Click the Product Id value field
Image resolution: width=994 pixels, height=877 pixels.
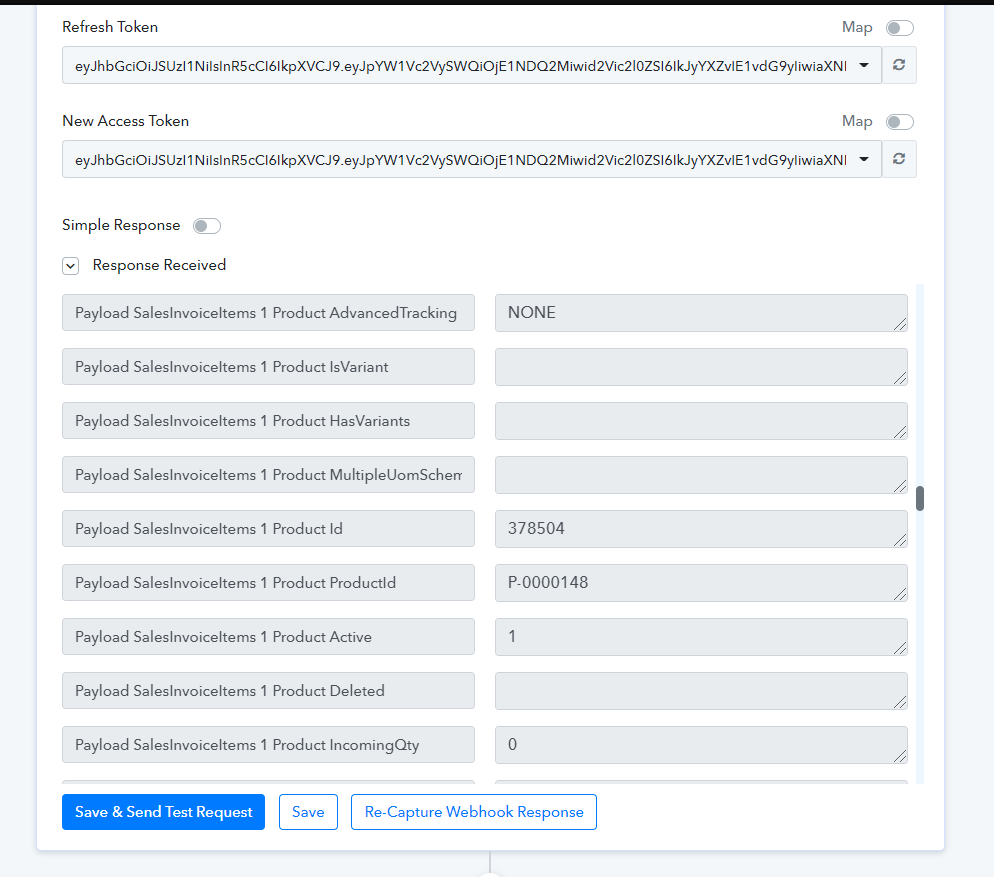[x=701, y=529]
